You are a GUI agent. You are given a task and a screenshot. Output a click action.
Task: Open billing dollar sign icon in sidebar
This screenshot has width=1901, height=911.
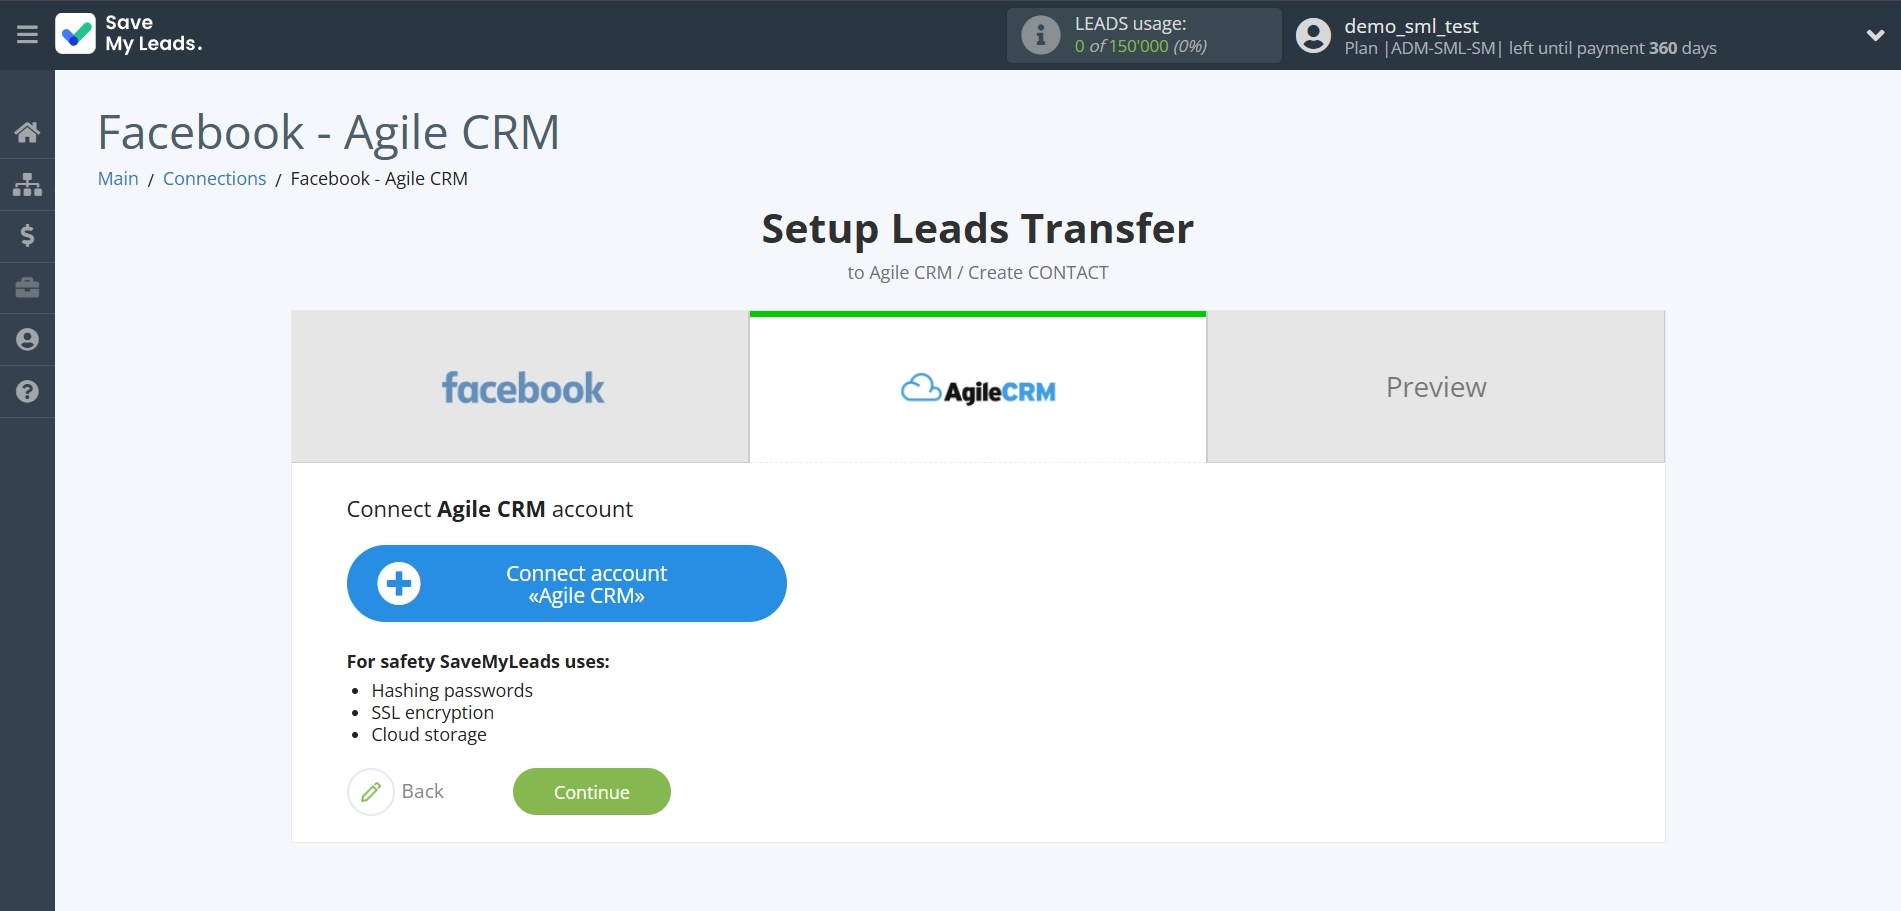click(x=27, y=236)
